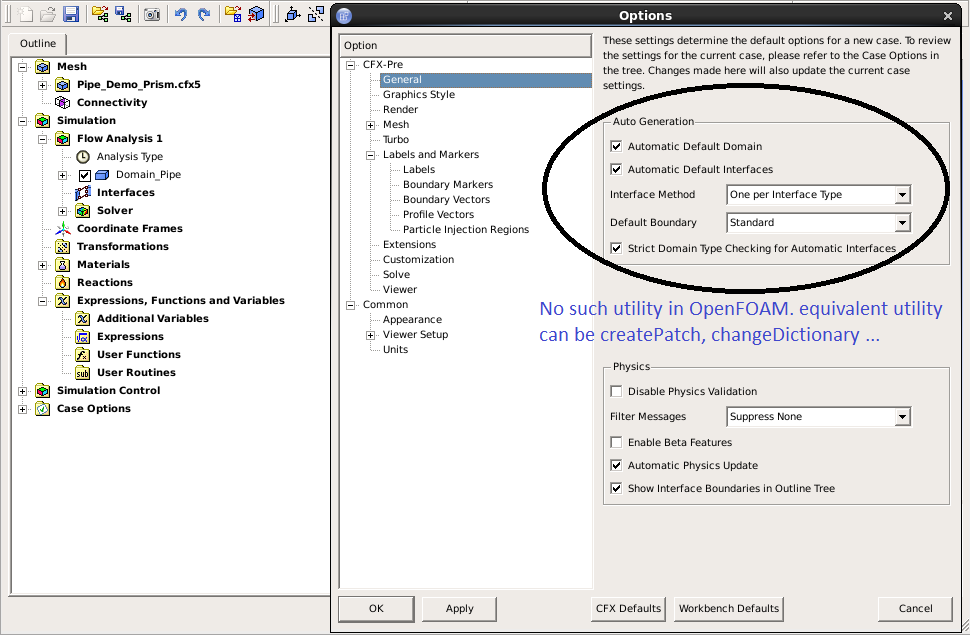The image size is (970, 635).
Task: Open the Interface Method dropdown
Action: point(818,195)
